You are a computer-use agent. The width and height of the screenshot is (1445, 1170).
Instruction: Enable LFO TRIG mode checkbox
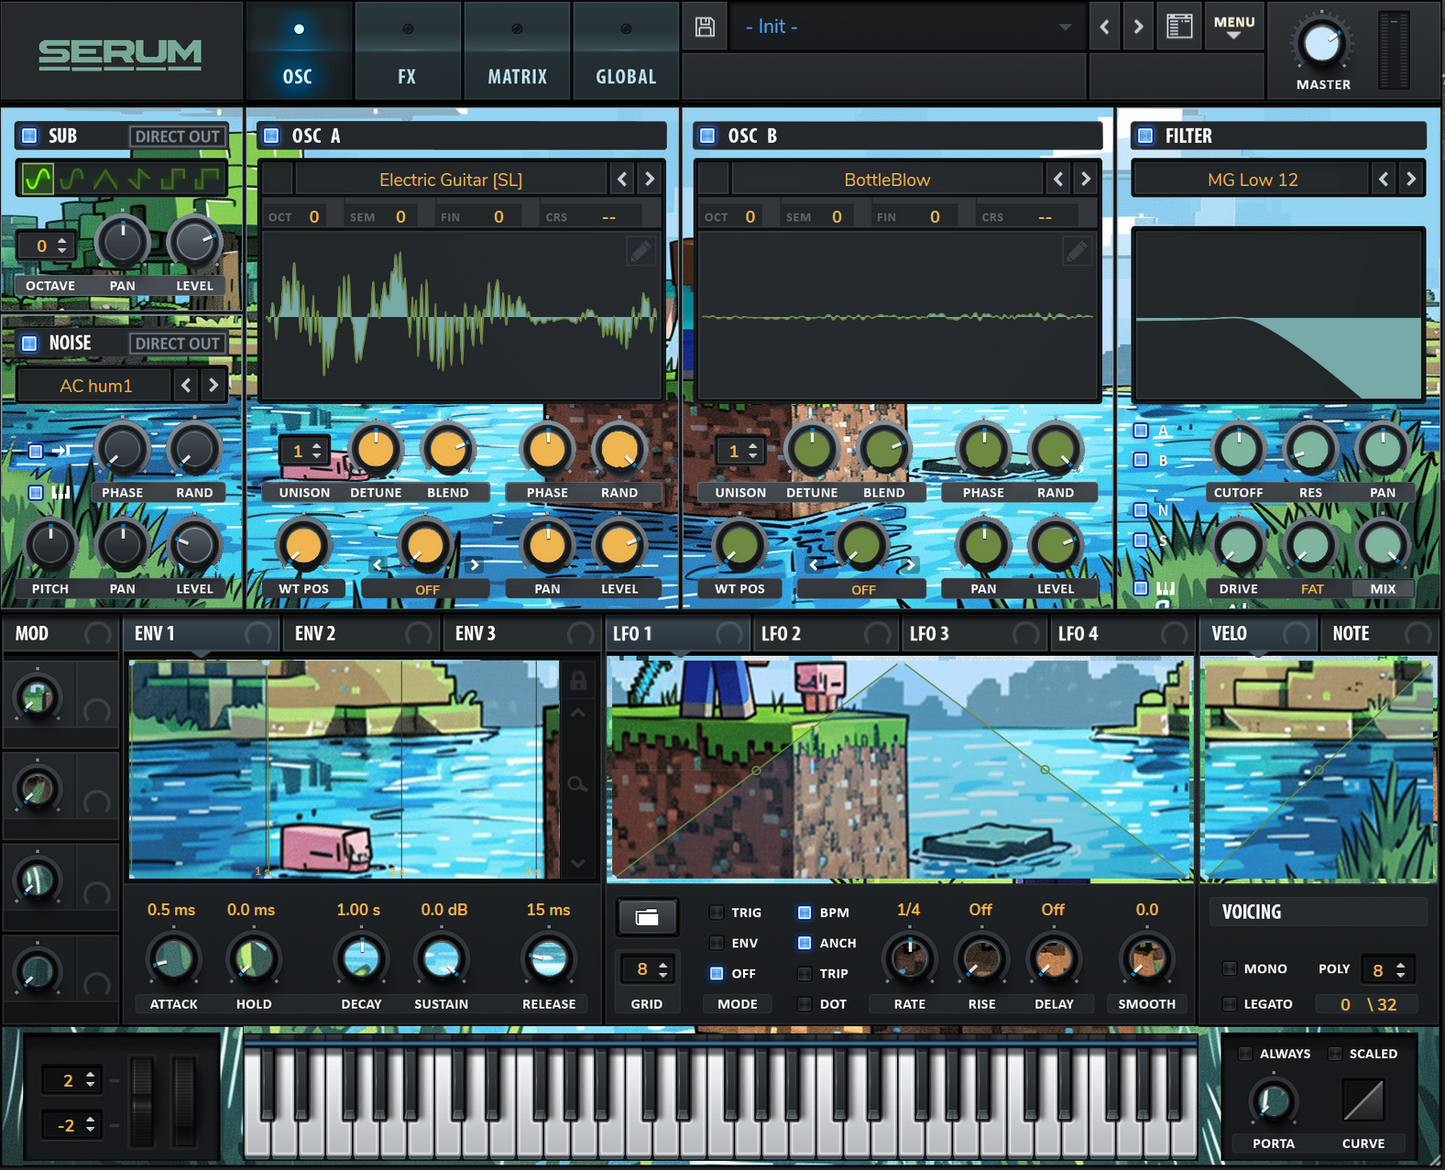(x=717, y=912)
